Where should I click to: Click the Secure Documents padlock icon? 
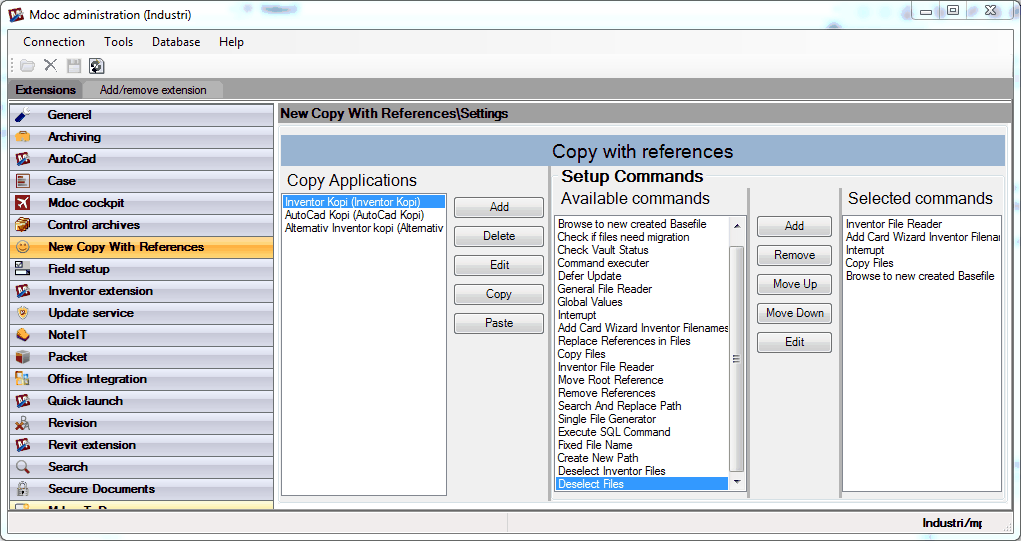[x=23, y=489]
